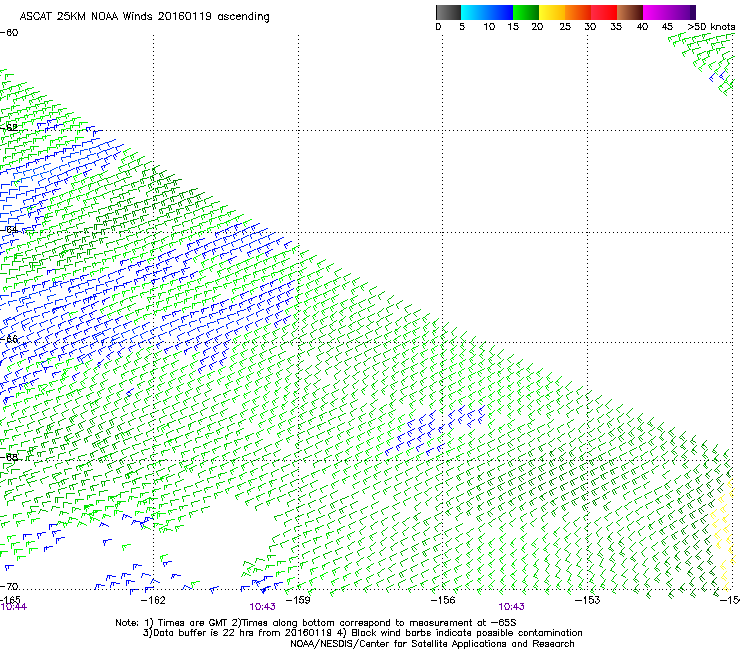Pick the green 15-20 knots color band
The image size is (740, 650).
pyautogui.click(x=526, y=12)
